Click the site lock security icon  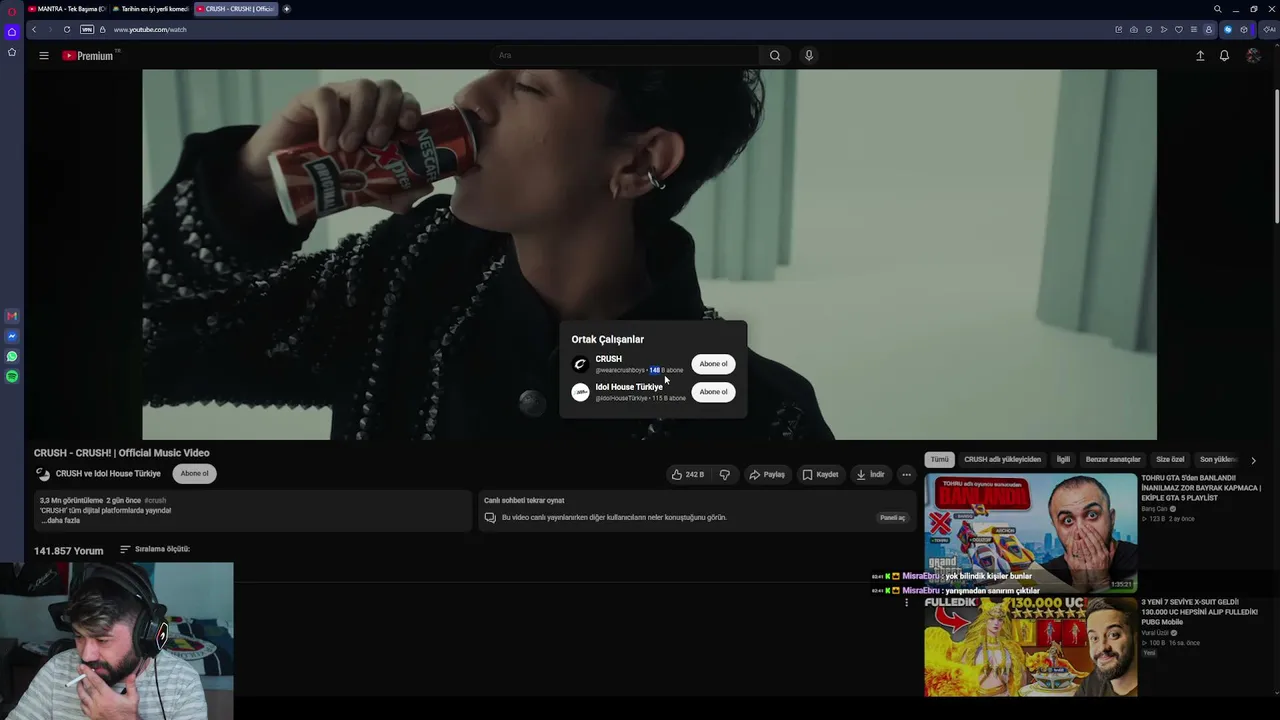103,30
